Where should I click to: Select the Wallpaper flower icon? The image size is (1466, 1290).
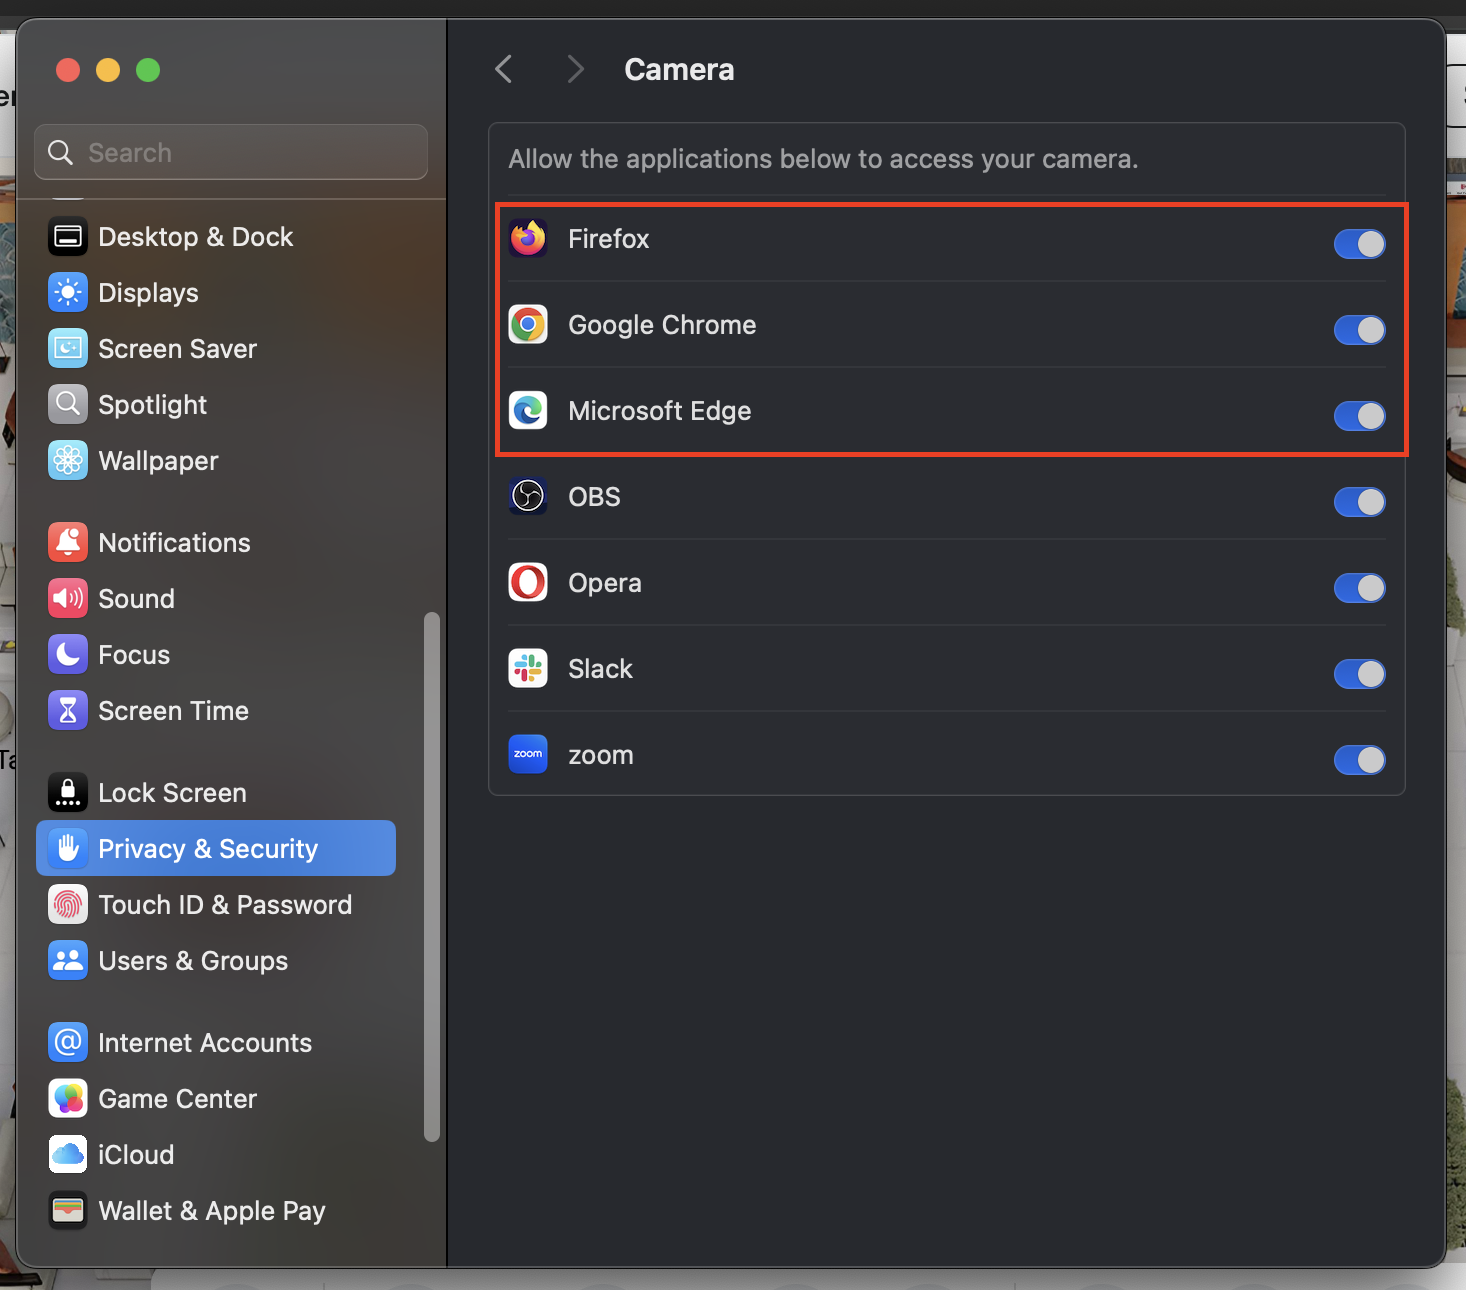(68, 461)
